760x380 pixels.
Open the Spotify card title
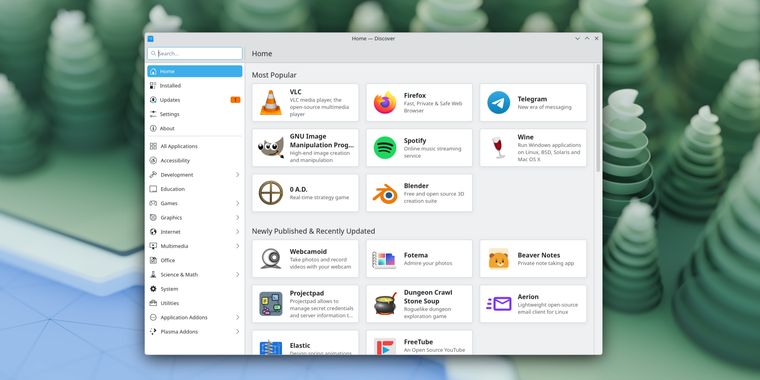[415, 141]
